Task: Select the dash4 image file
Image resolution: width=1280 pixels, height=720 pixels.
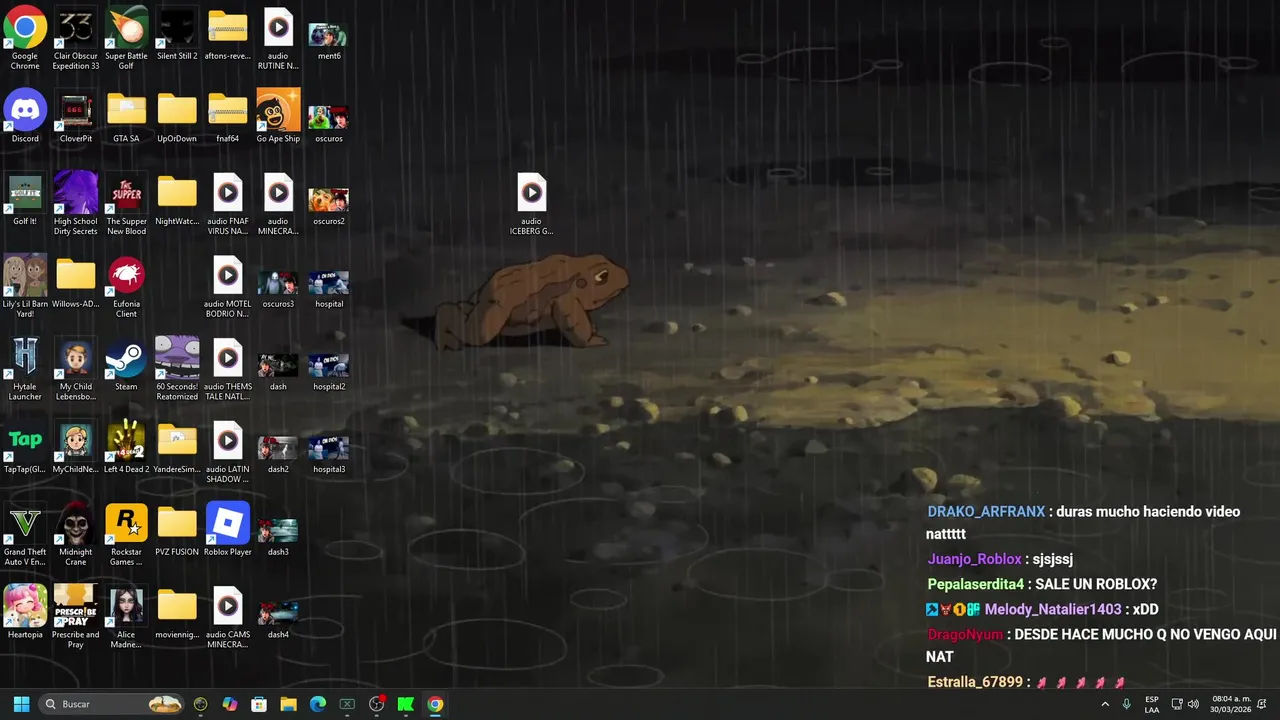Action: click(278, 618)
